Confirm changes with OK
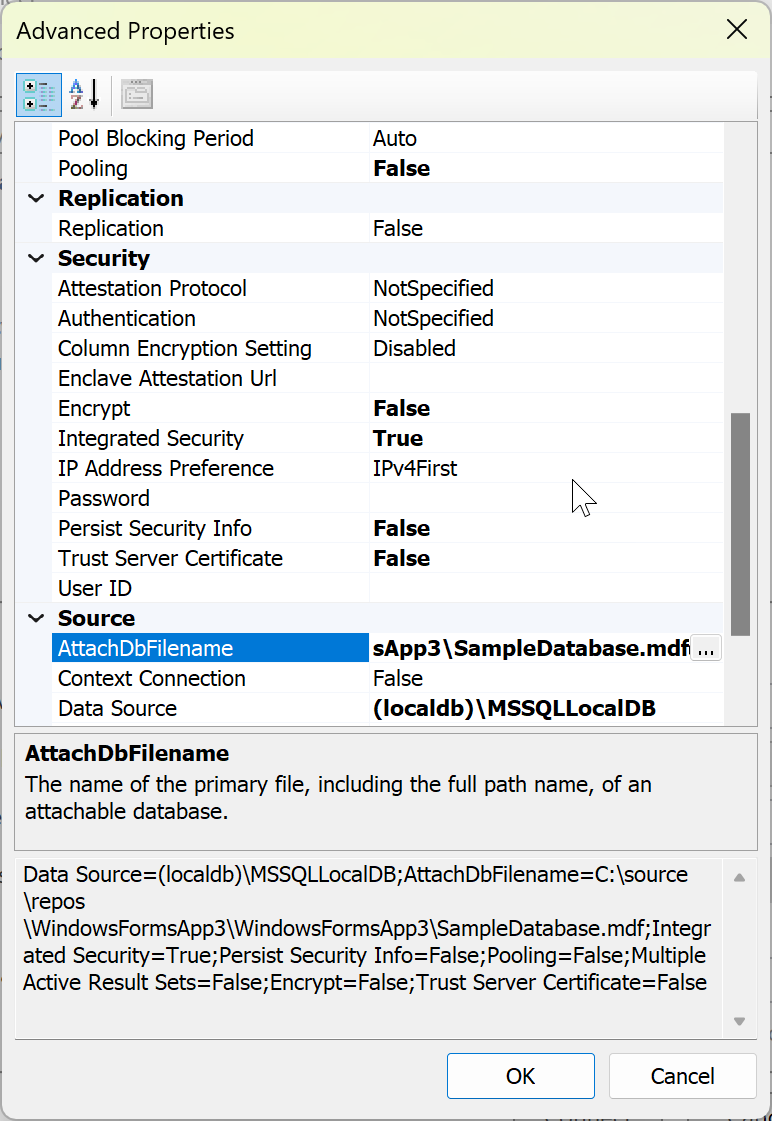 coord(520,1076)
